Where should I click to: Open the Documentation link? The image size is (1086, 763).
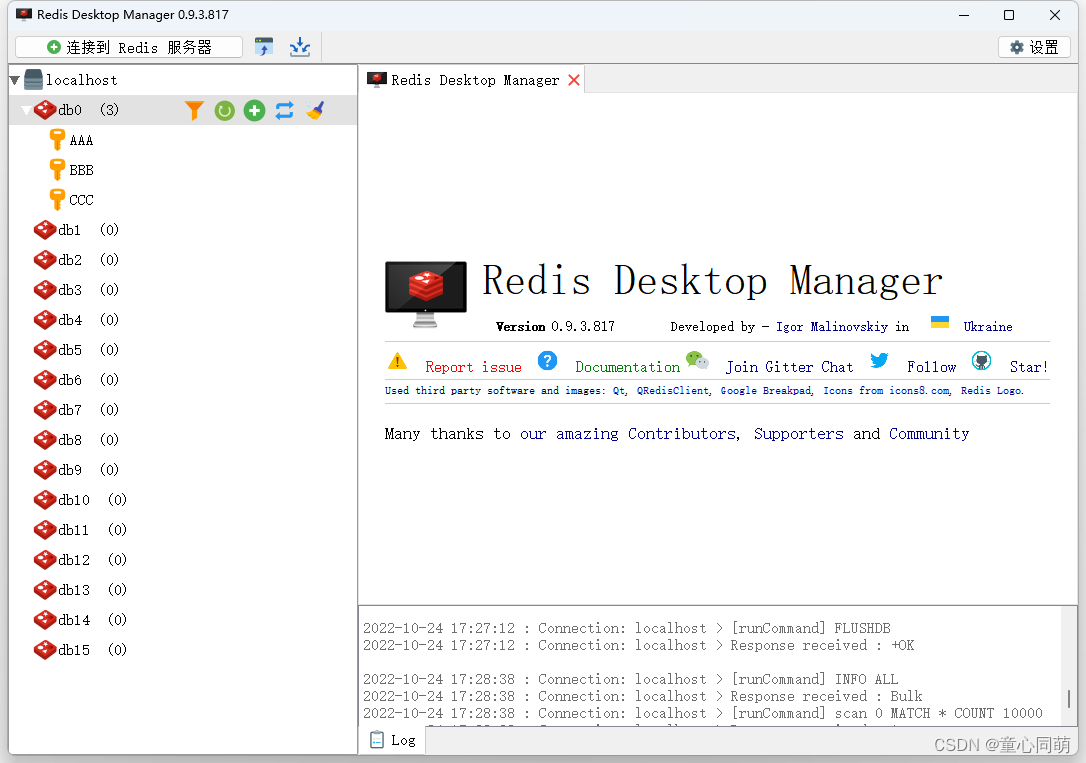point(627,367)
